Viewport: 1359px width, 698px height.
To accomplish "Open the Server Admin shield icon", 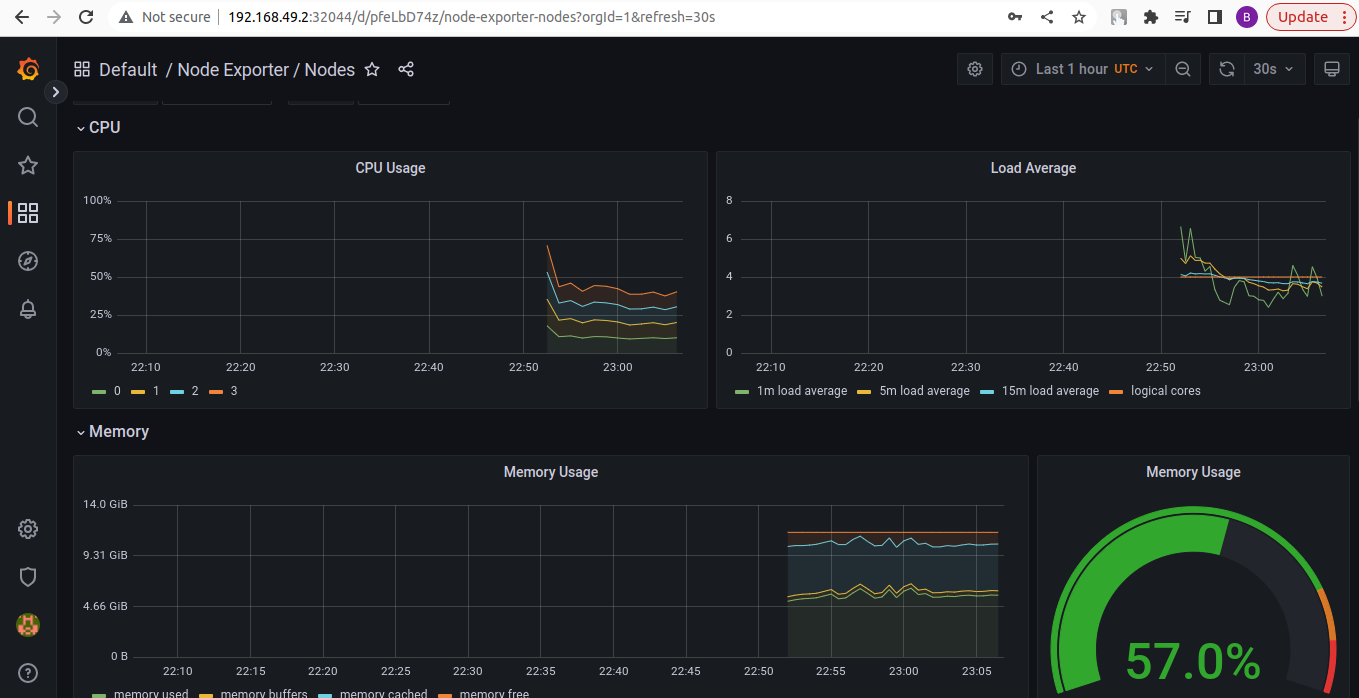I will (28, 577).
